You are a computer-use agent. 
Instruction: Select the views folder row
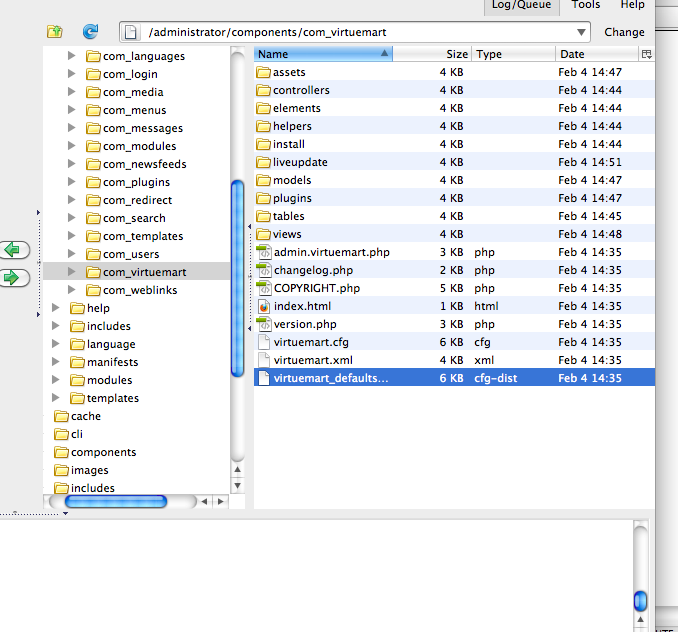(x=454, y=234)
